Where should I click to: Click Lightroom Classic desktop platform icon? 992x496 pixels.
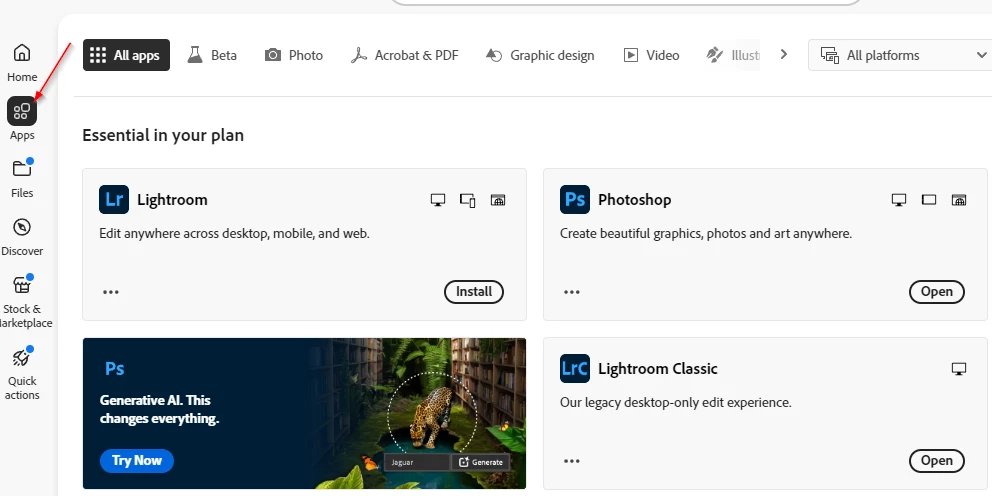tap(959, 369)
